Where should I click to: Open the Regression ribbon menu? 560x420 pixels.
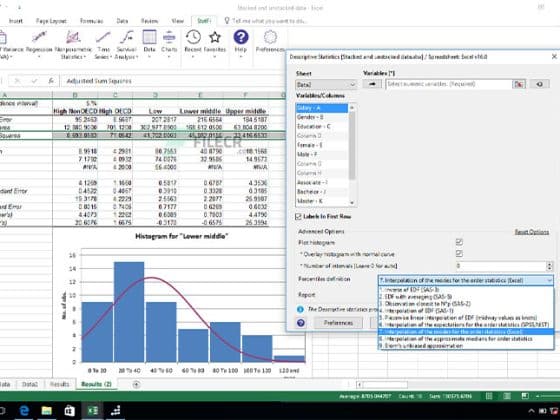point(39,44)
